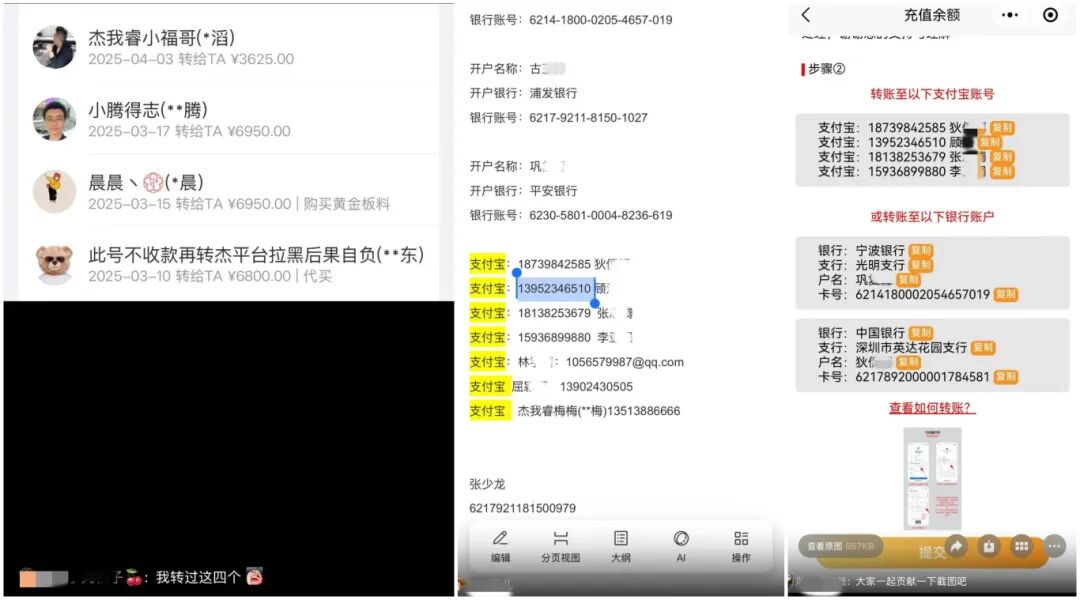1080x600 pixels.
Task: Click 查看原图 to view original image
Action: pos(840,546)
